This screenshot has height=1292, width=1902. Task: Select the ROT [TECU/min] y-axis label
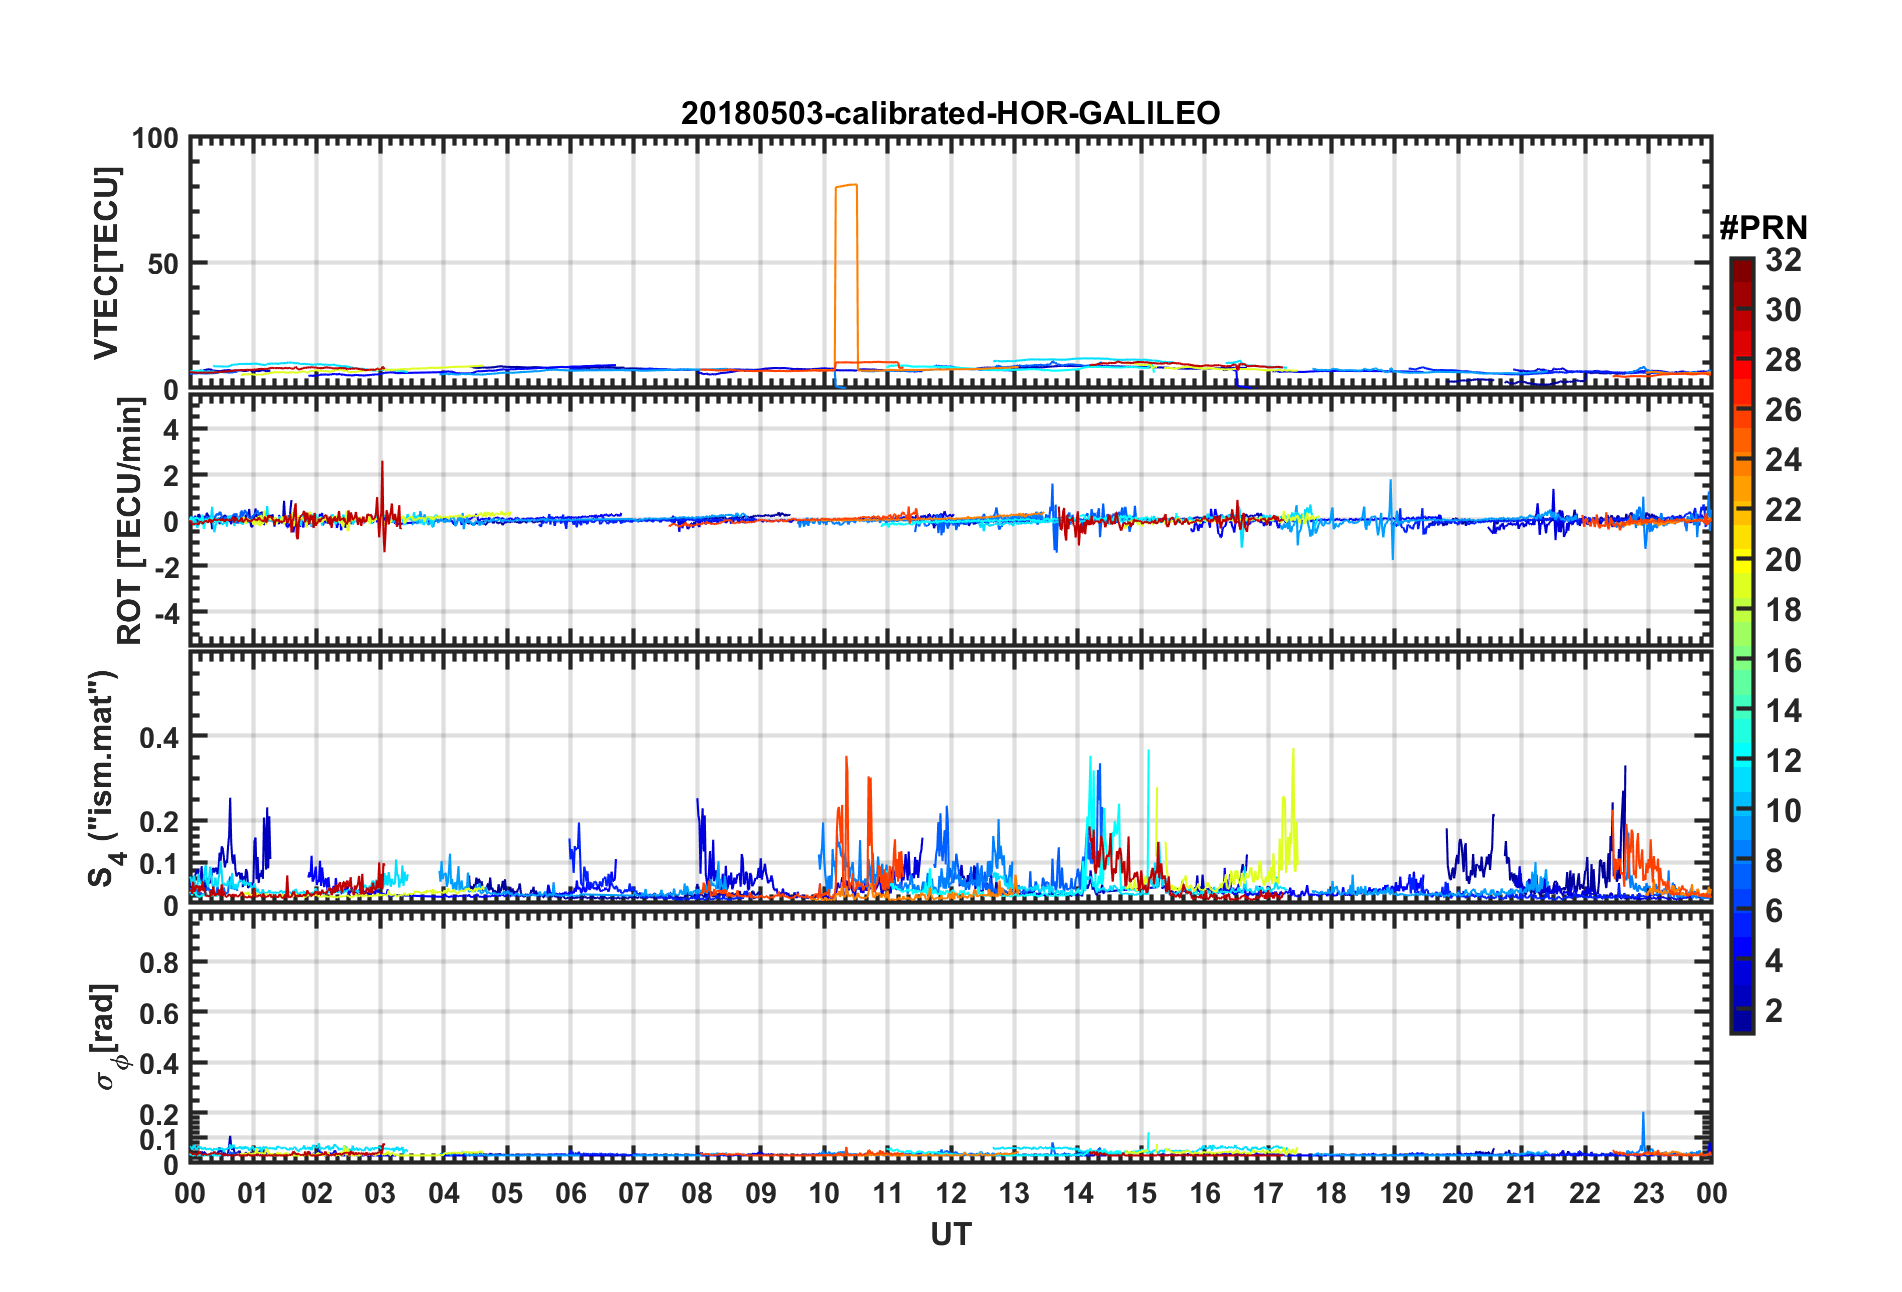tap(130, 521)
